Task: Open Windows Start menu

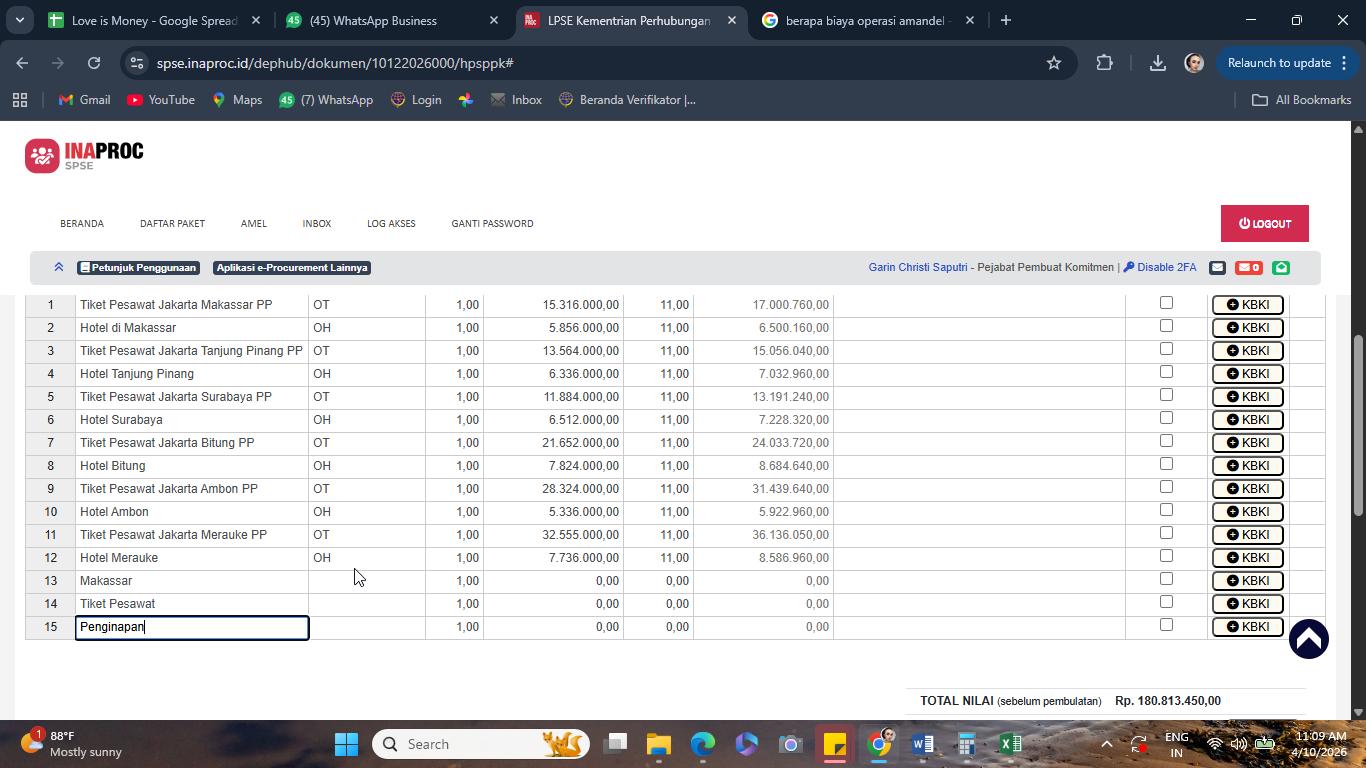Action: tap(346, 744)
